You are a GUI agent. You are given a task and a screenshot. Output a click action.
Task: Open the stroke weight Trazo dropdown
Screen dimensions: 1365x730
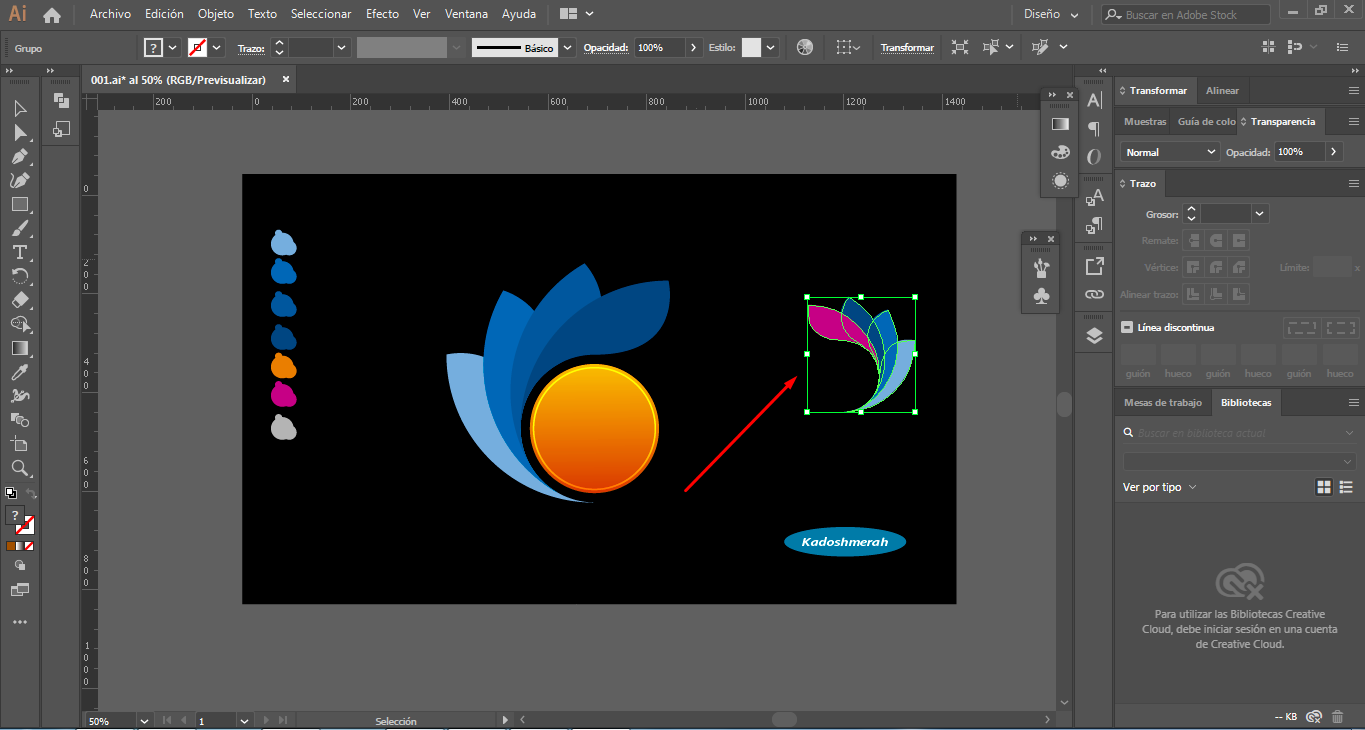coord(342,47)
